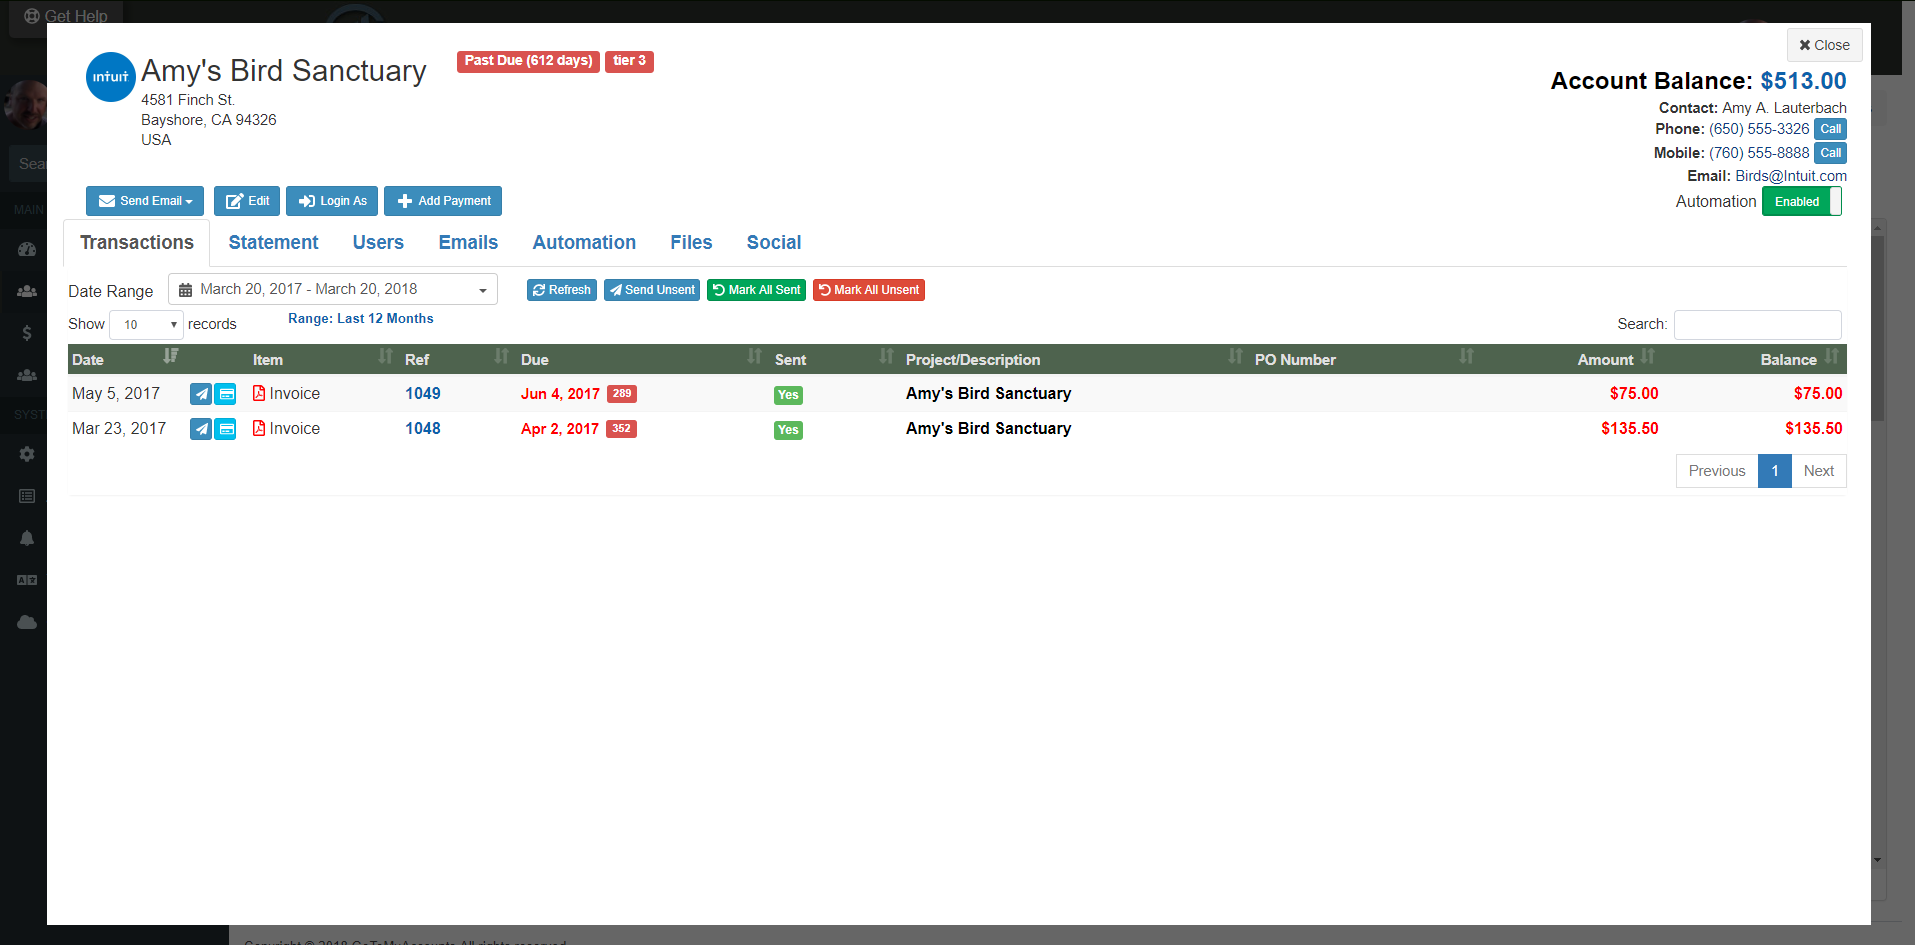Screen dimensions: 1915x945
Task: Click the Edit customer button
Action: click(247, 201)
